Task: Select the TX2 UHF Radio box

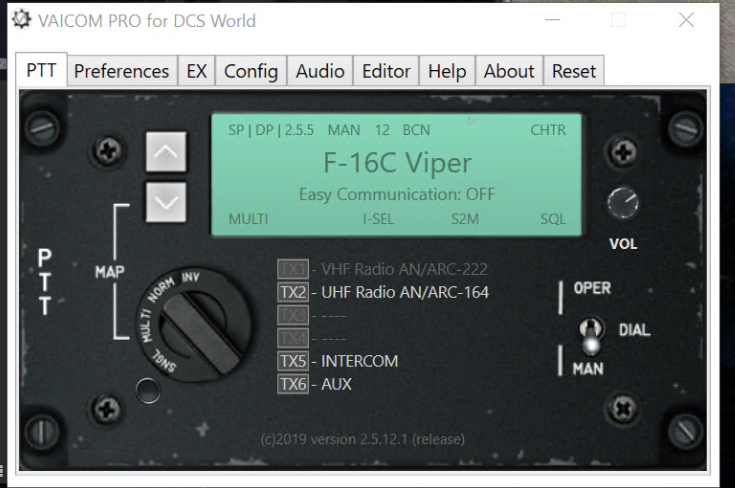Action: click(x=292, y=292)
